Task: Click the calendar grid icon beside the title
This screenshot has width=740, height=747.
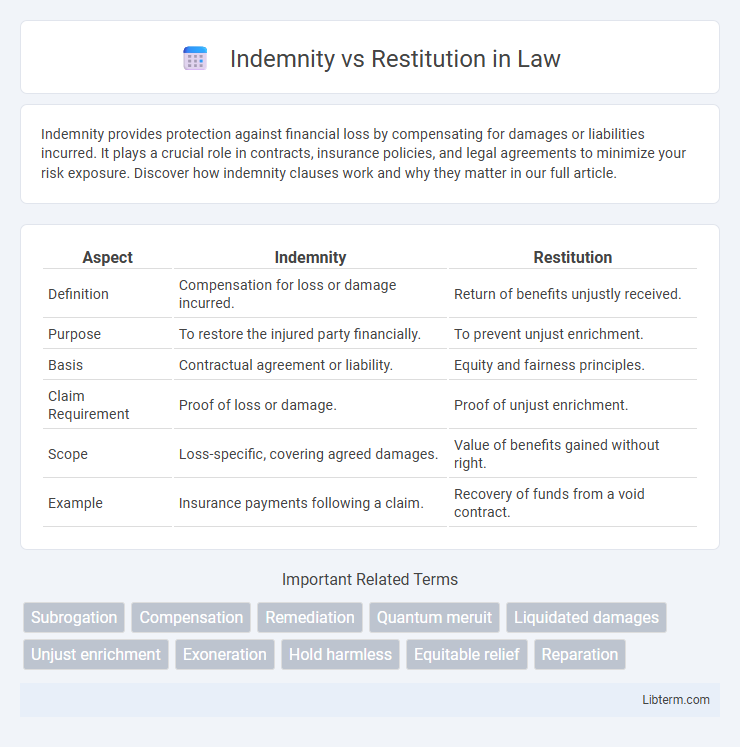Action: (195, 59)
